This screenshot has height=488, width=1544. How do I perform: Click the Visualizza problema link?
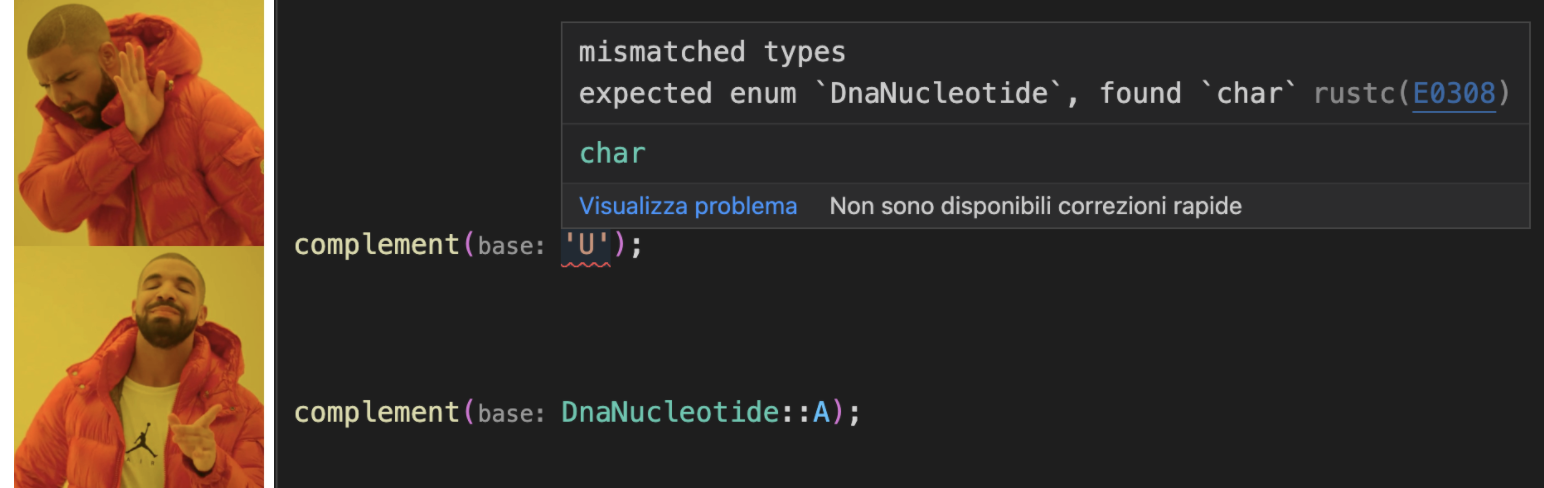688,206
